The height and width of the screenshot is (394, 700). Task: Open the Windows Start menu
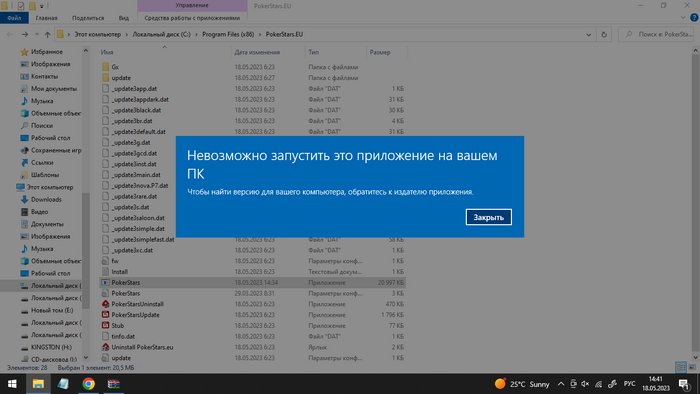coord(12,384)
